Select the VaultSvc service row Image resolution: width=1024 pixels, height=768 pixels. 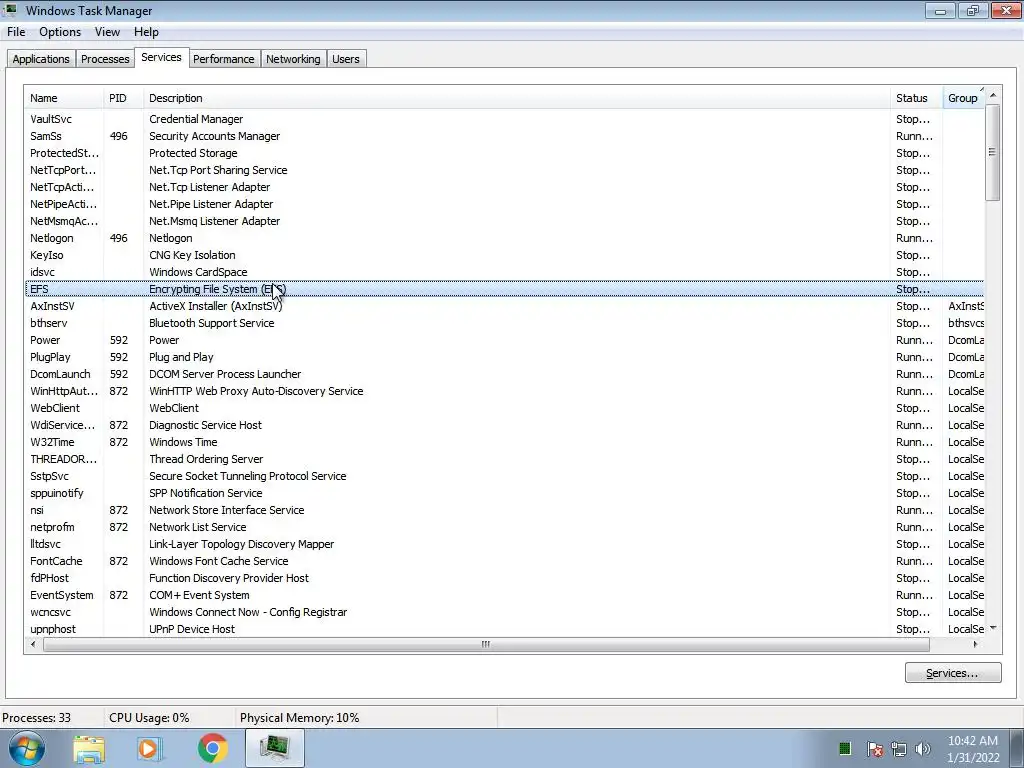tap(504, 119)
